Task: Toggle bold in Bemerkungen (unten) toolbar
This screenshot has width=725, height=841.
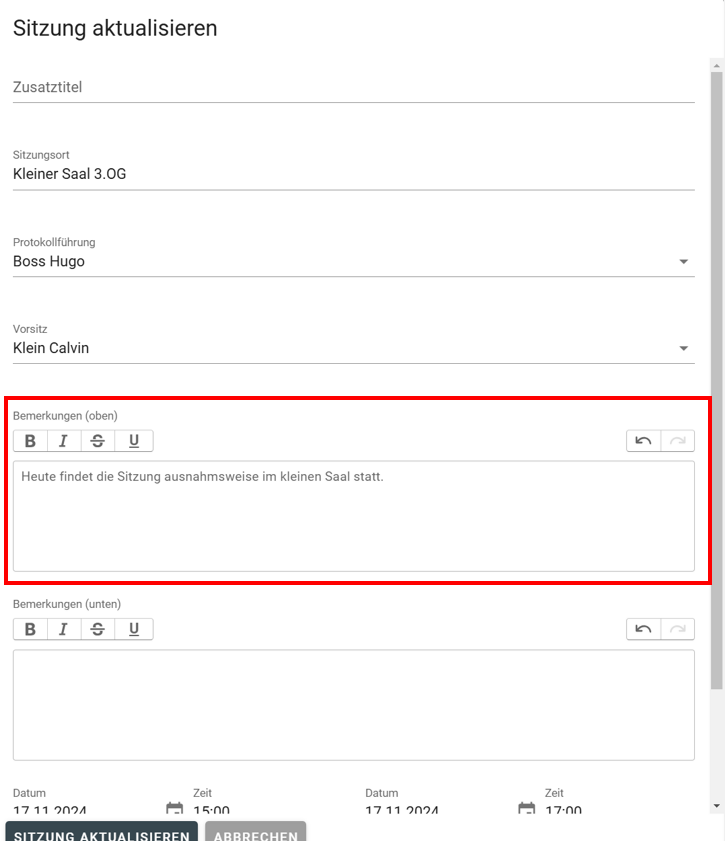Action: point(30,629)
